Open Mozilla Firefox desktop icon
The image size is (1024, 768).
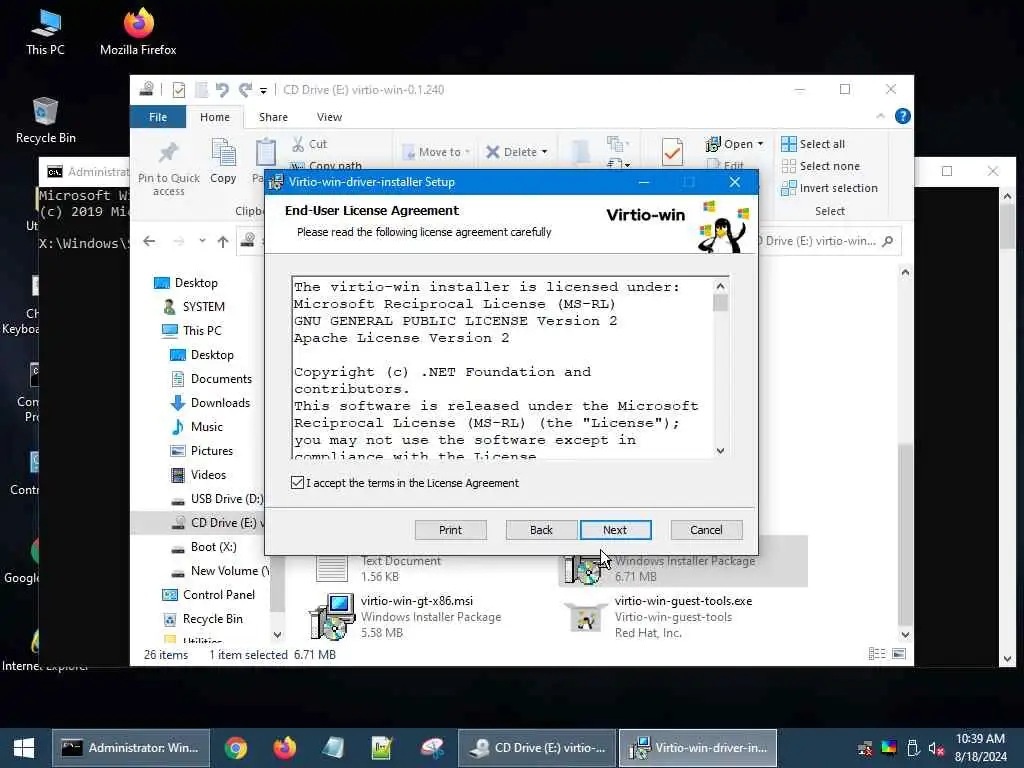pos(138,31)
